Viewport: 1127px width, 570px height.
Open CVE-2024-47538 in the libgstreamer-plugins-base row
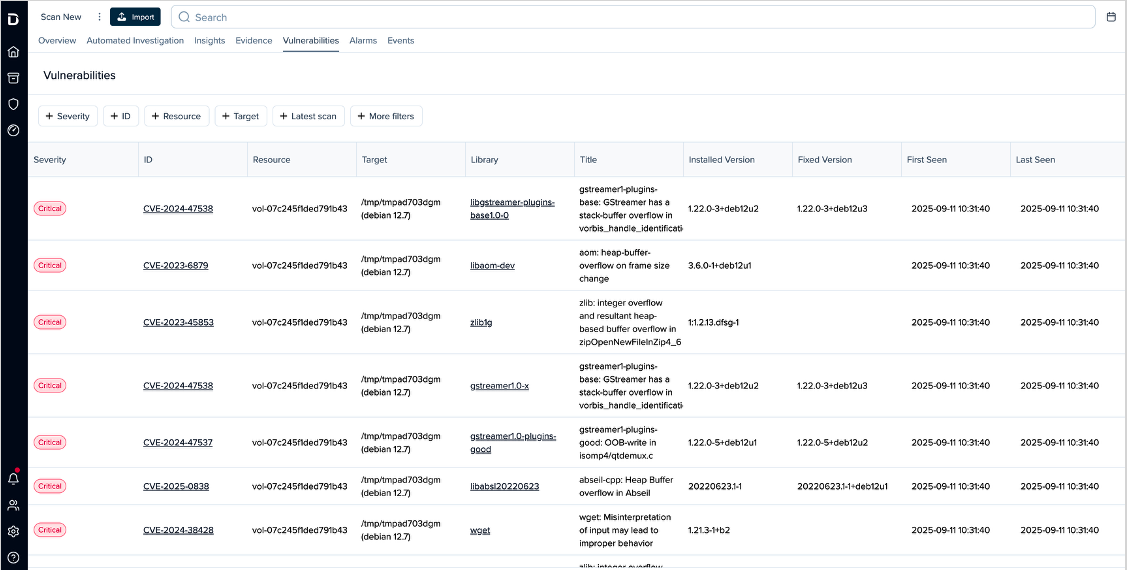click(x=178, y=208)
